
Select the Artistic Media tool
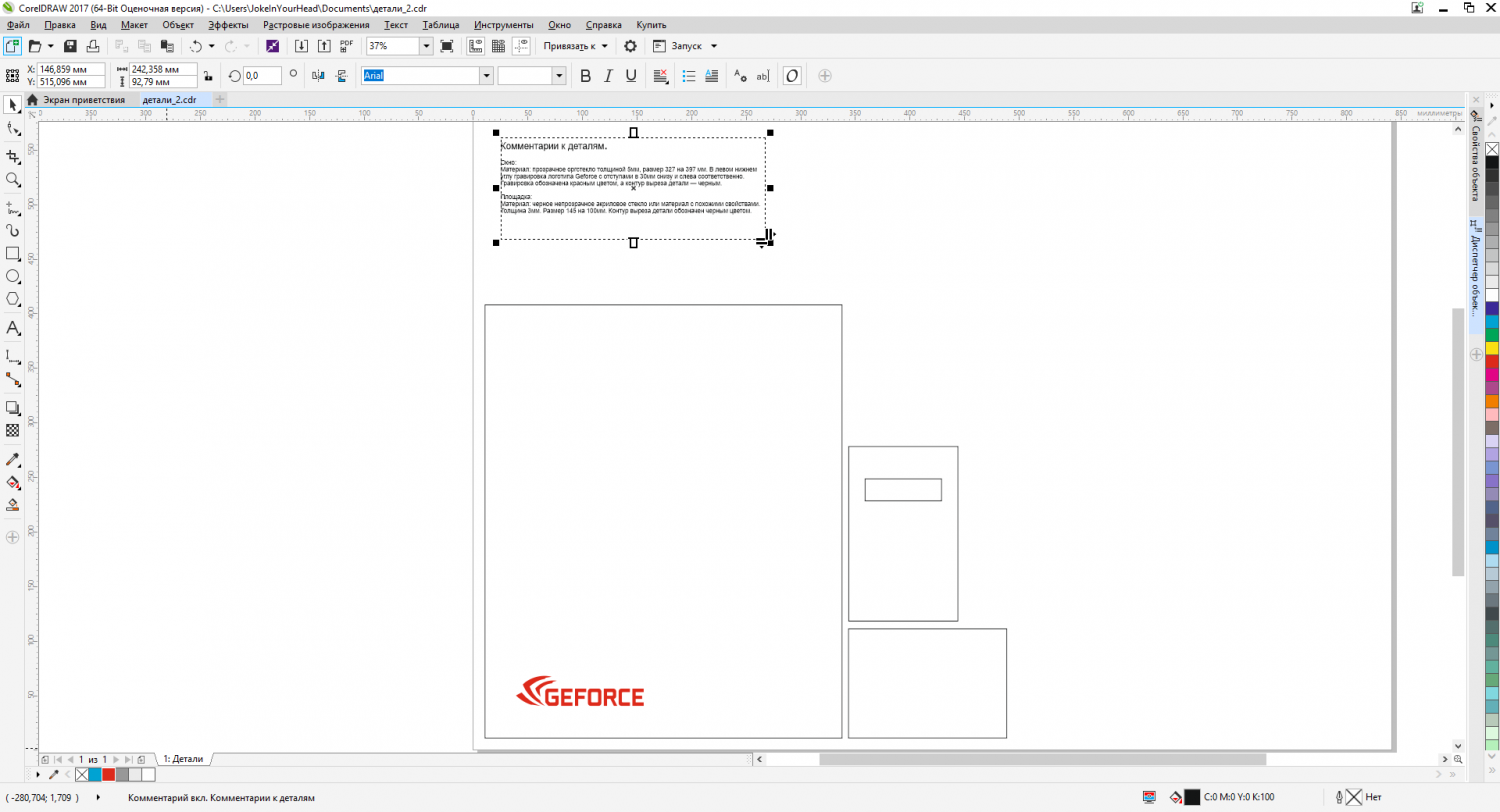pyautogui.click(x=13, y=231)
